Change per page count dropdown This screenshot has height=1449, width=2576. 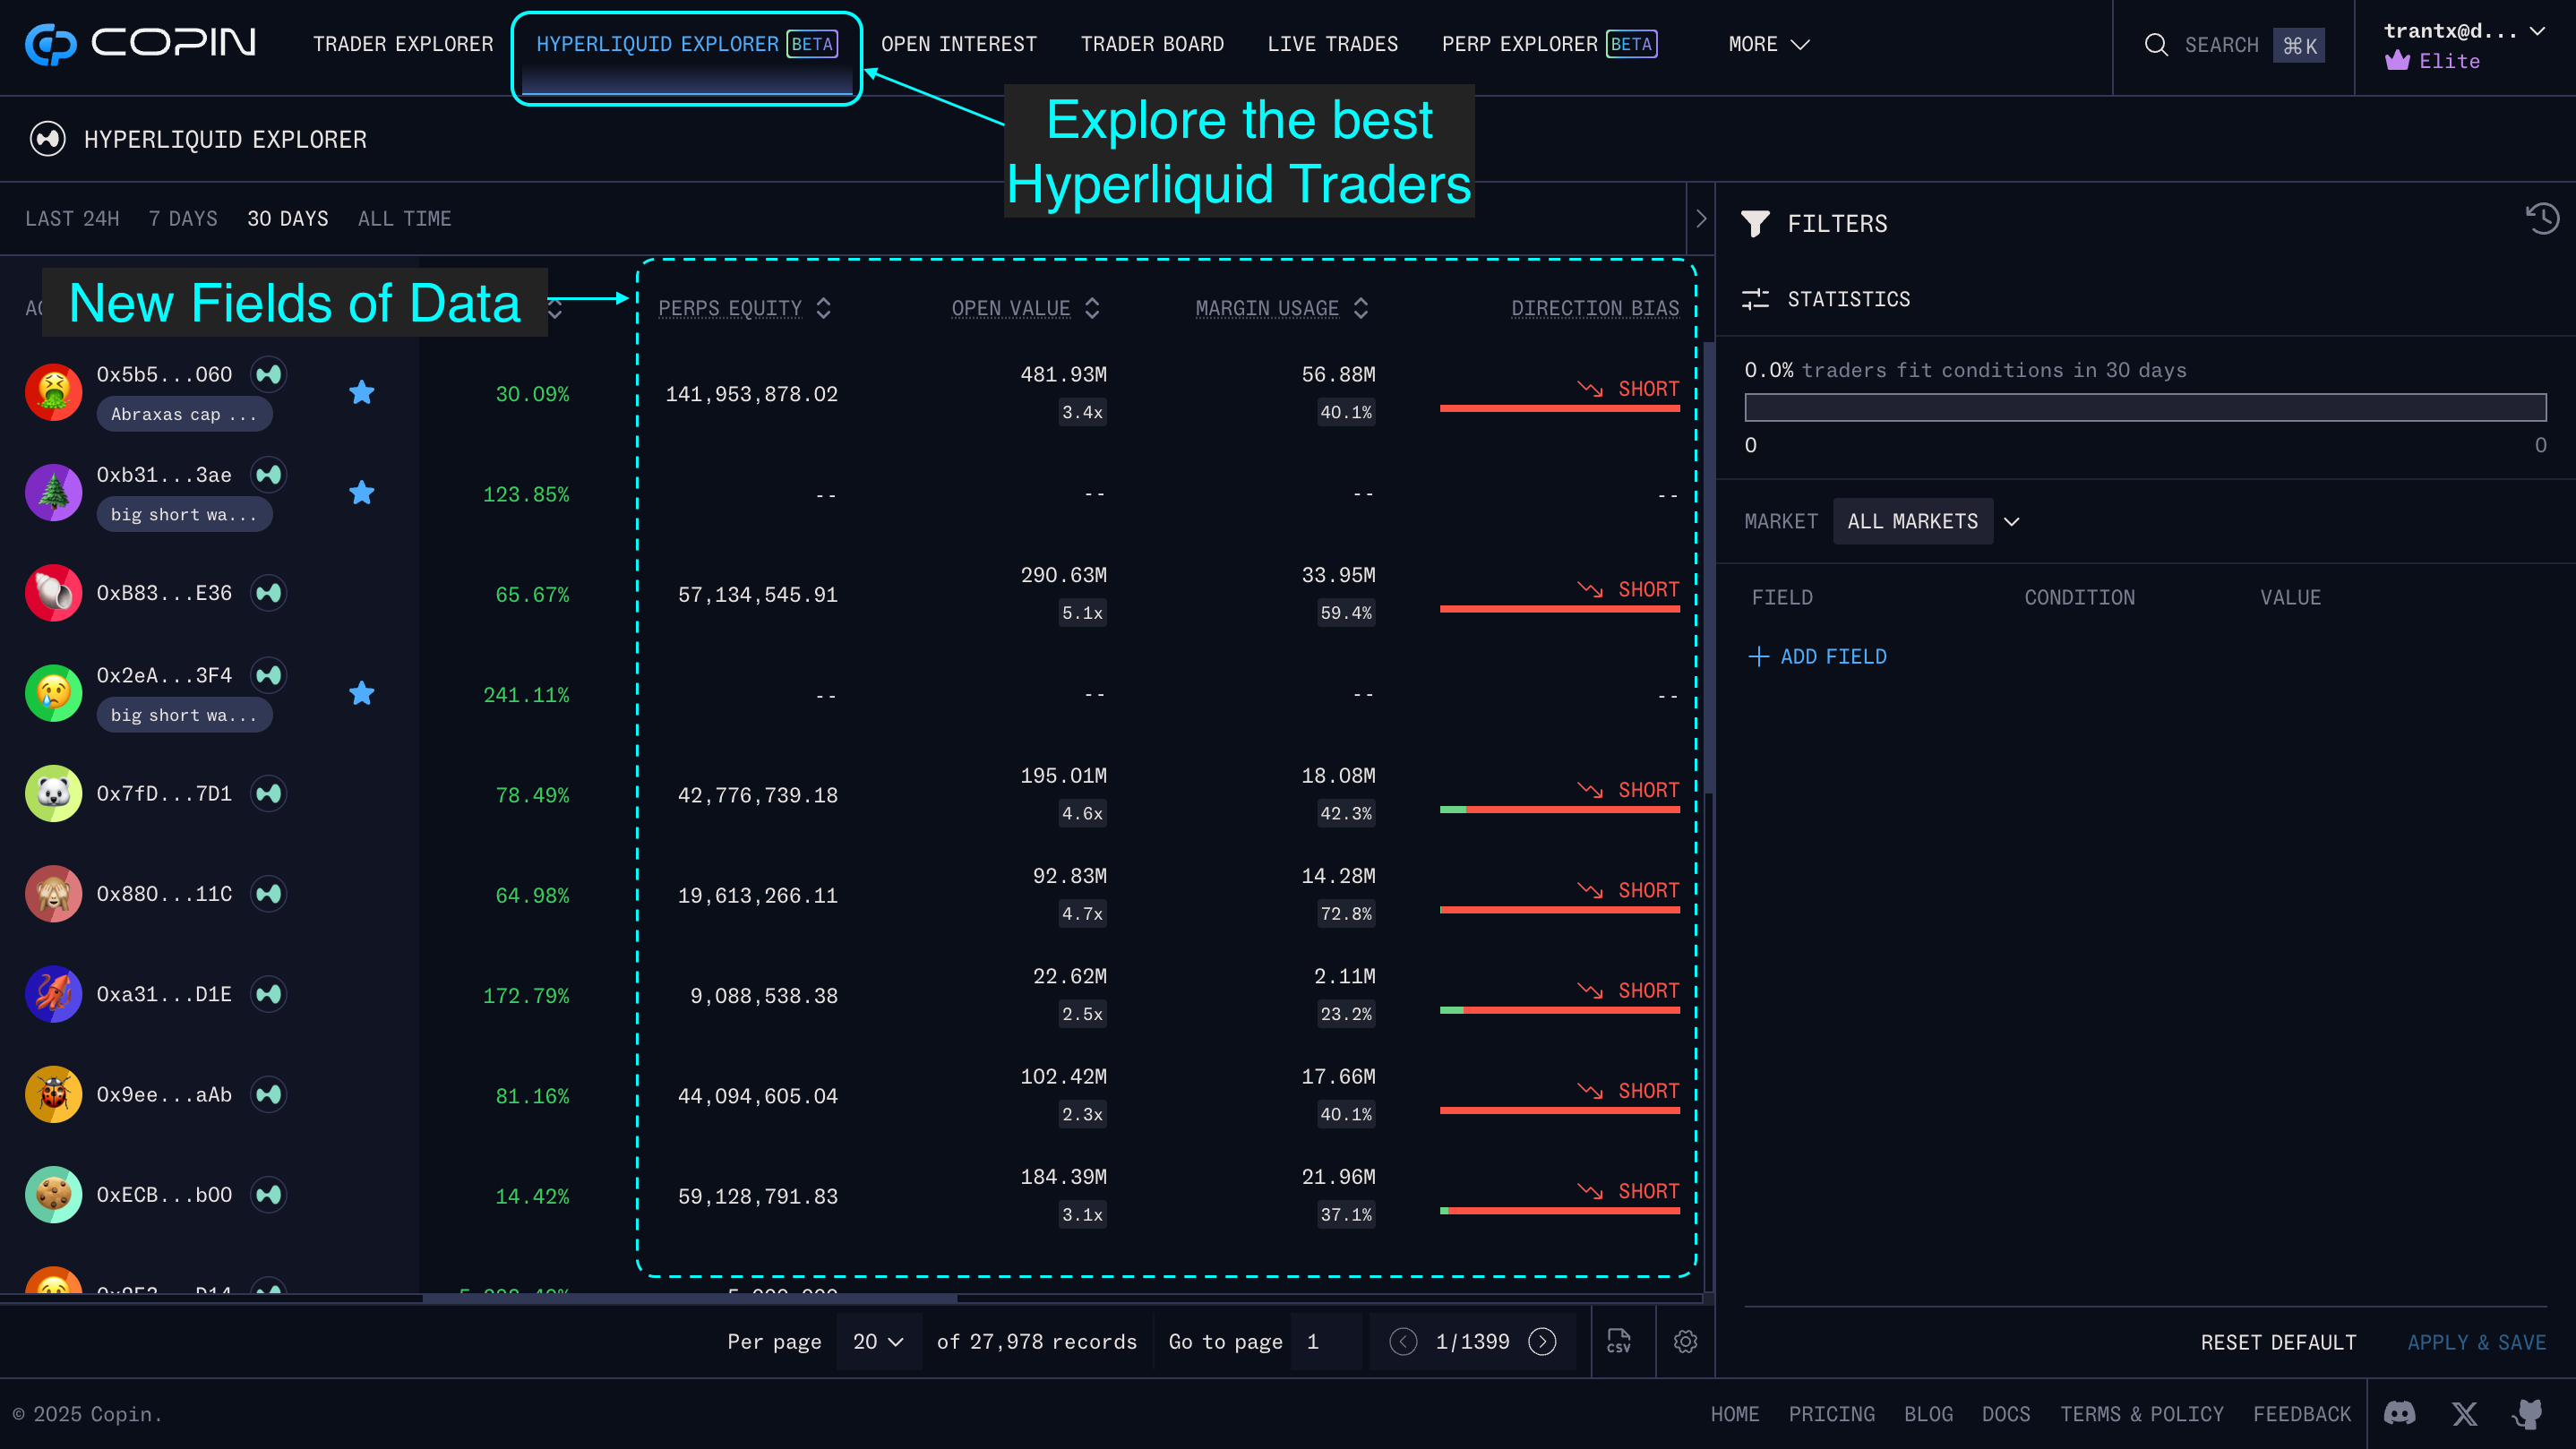(x=877, y=1341)
